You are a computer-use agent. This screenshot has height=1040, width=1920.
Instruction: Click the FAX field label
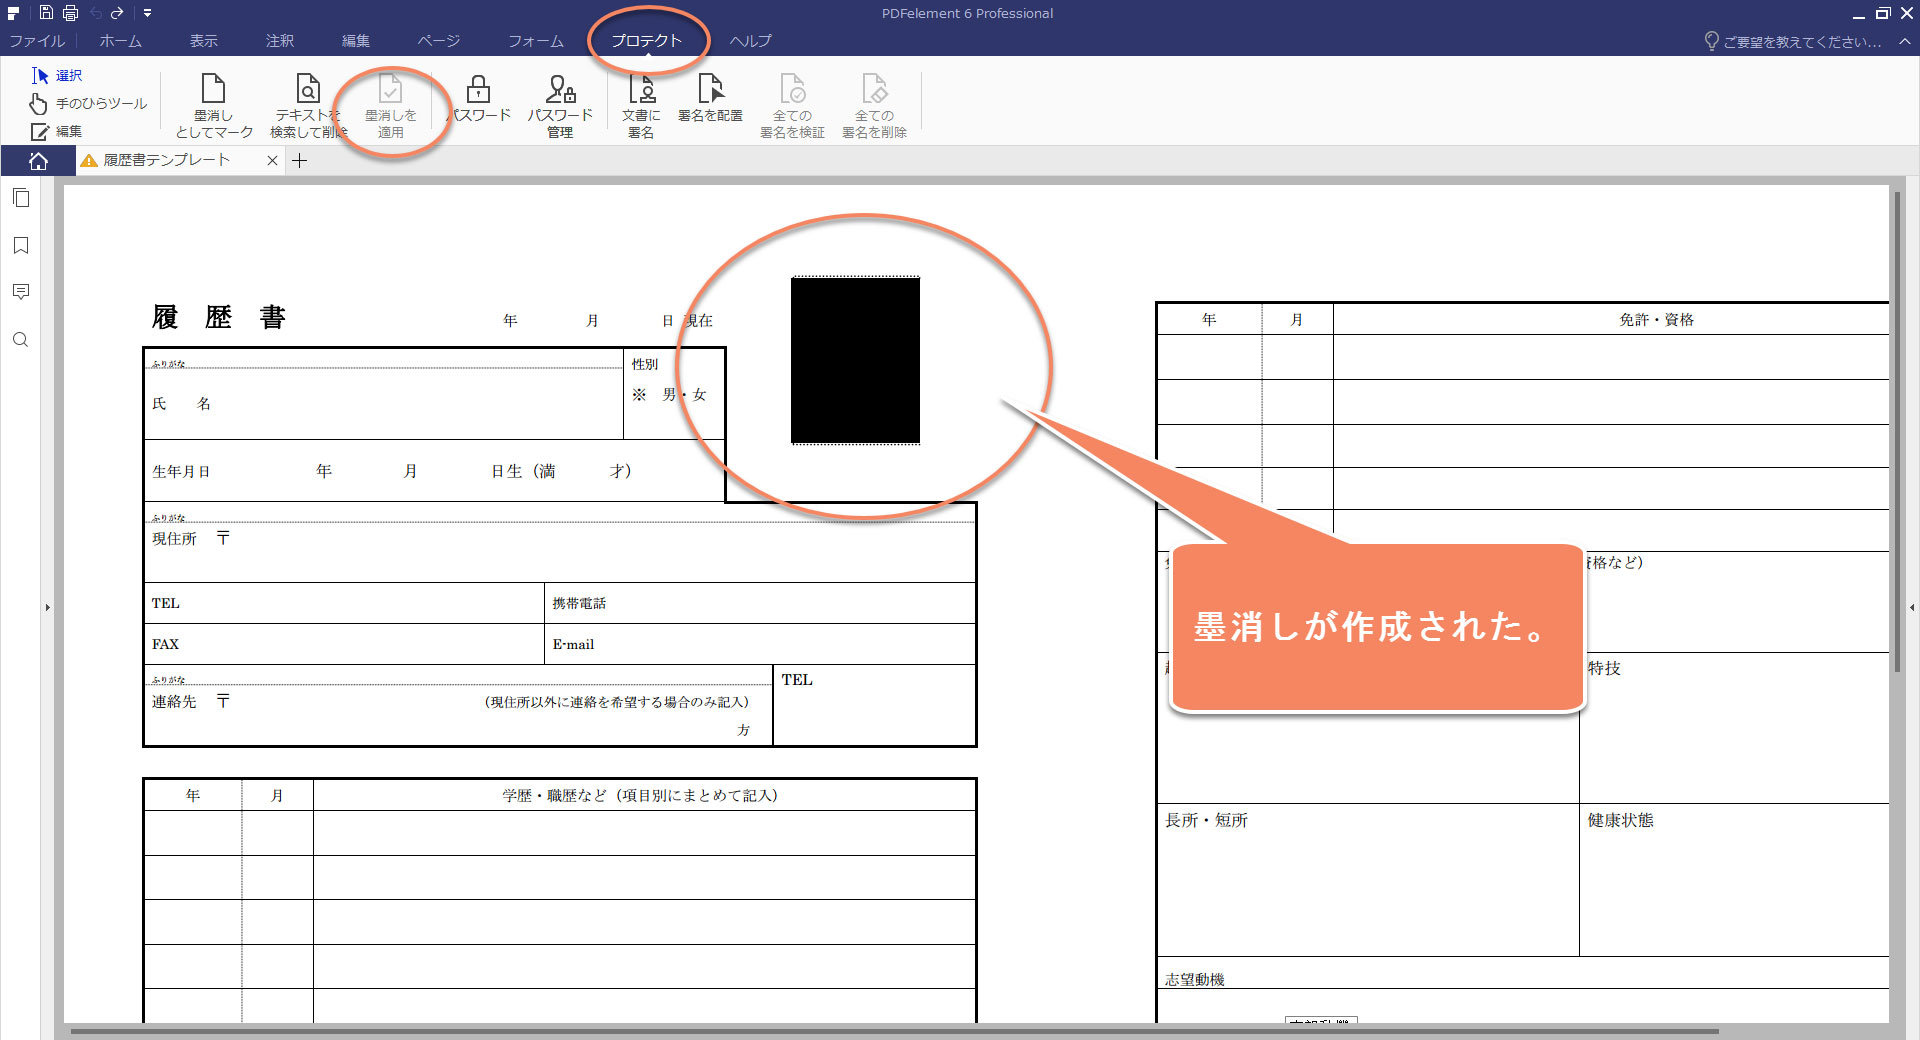[x=165, y=645]
